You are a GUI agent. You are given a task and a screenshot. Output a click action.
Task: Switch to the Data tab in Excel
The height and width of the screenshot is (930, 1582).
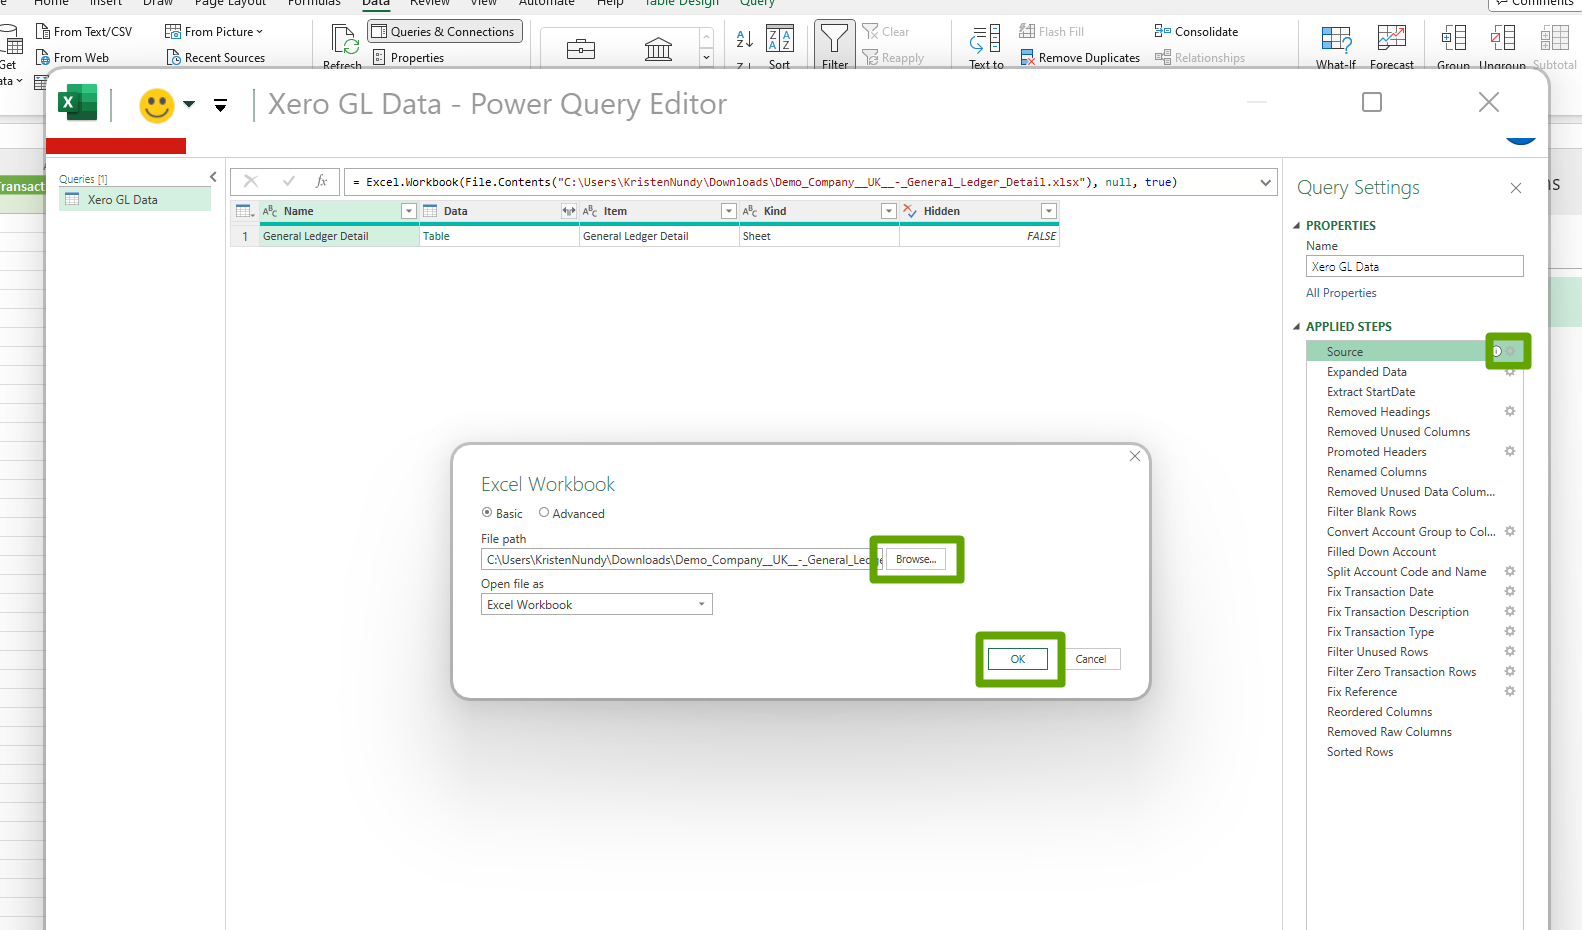coord(376,3)
